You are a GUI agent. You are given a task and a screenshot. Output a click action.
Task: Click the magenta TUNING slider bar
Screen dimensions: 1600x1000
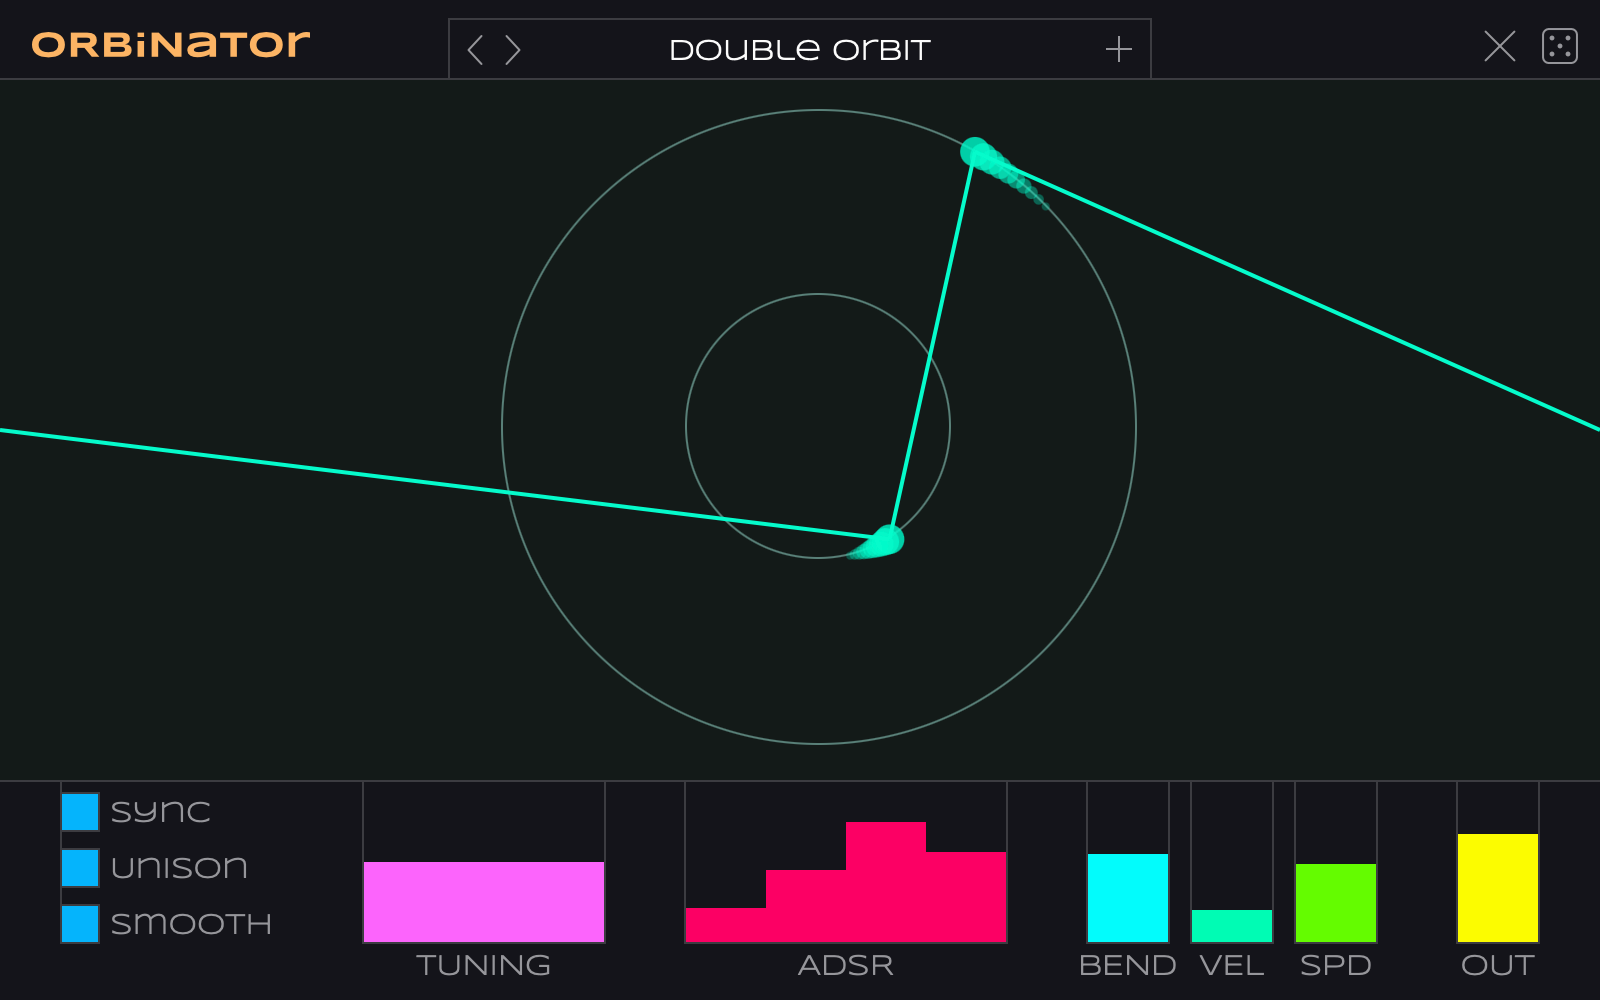tap(484, 901)
